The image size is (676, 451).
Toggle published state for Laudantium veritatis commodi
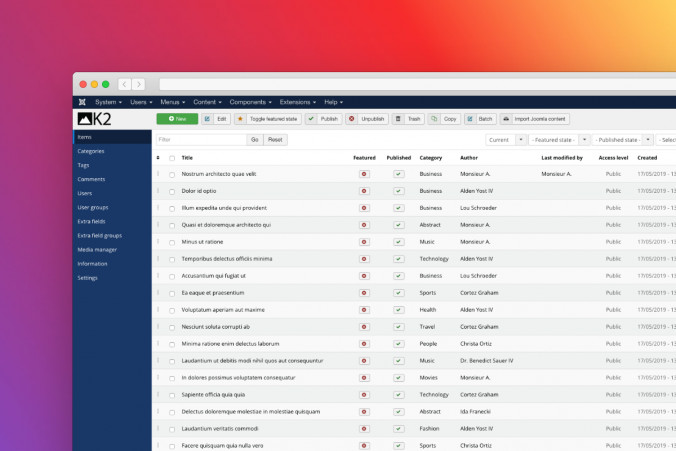[x=399, y=429]
